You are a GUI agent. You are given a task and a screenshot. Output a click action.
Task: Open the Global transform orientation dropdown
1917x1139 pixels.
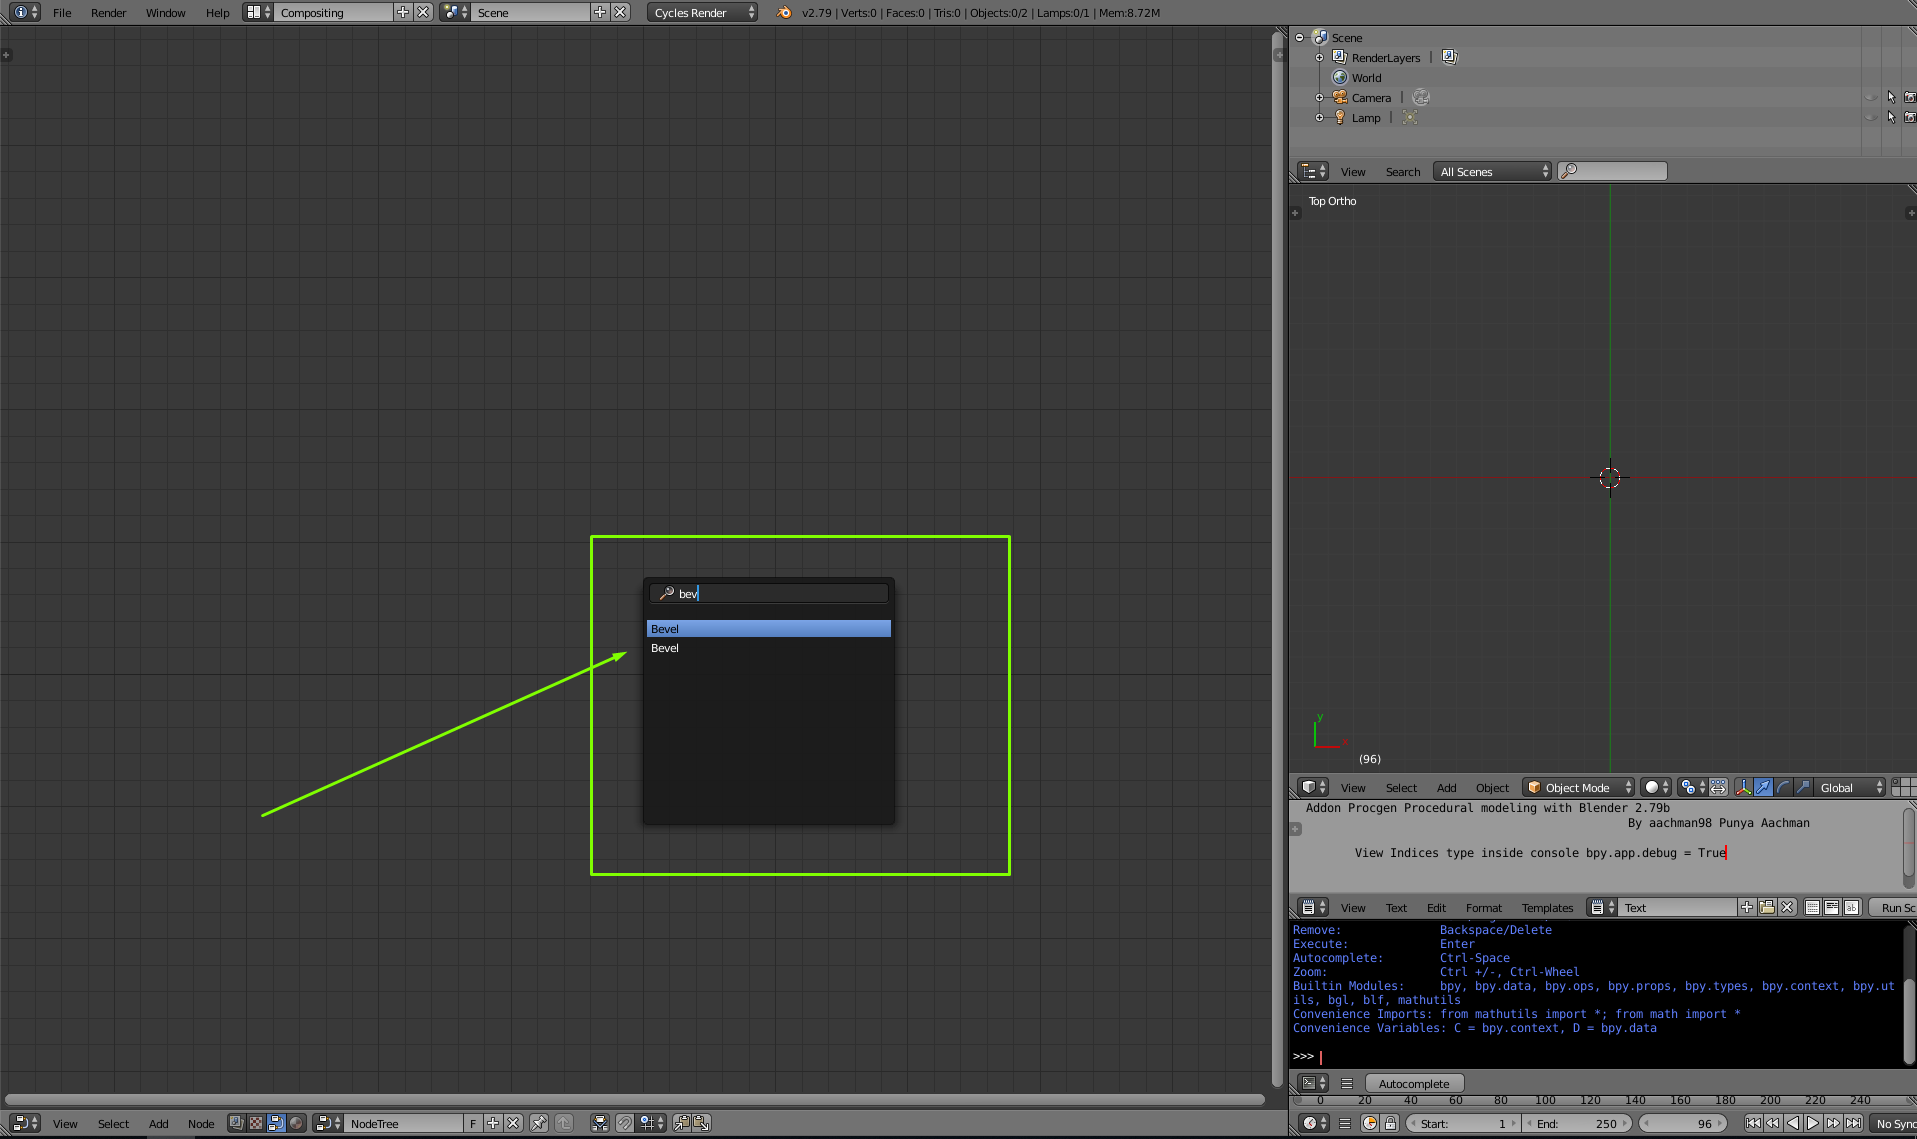[x=1850, y=788]
